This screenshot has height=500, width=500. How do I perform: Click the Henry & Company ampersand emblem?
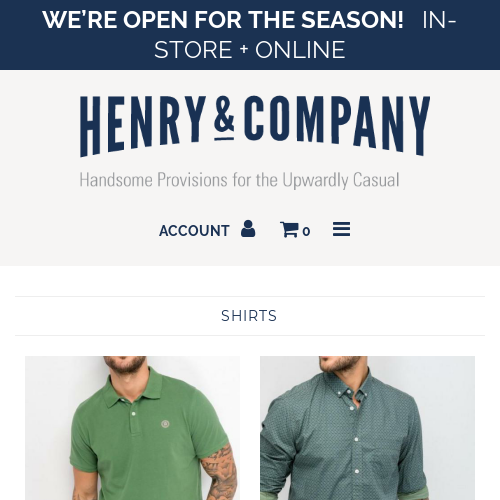point(224,118)
